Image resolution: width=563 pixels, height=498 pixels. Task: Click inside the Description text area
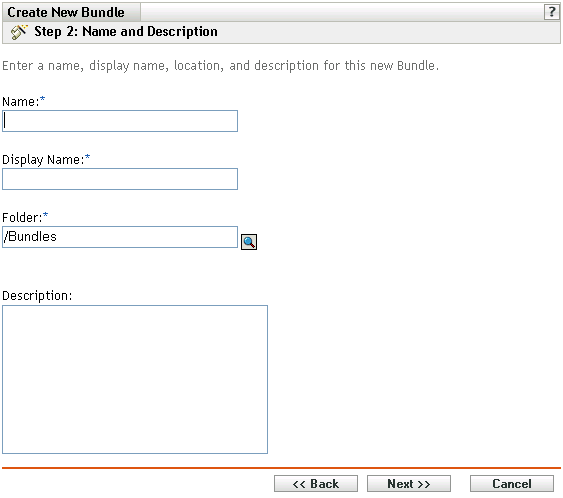[x=135, y=380]
